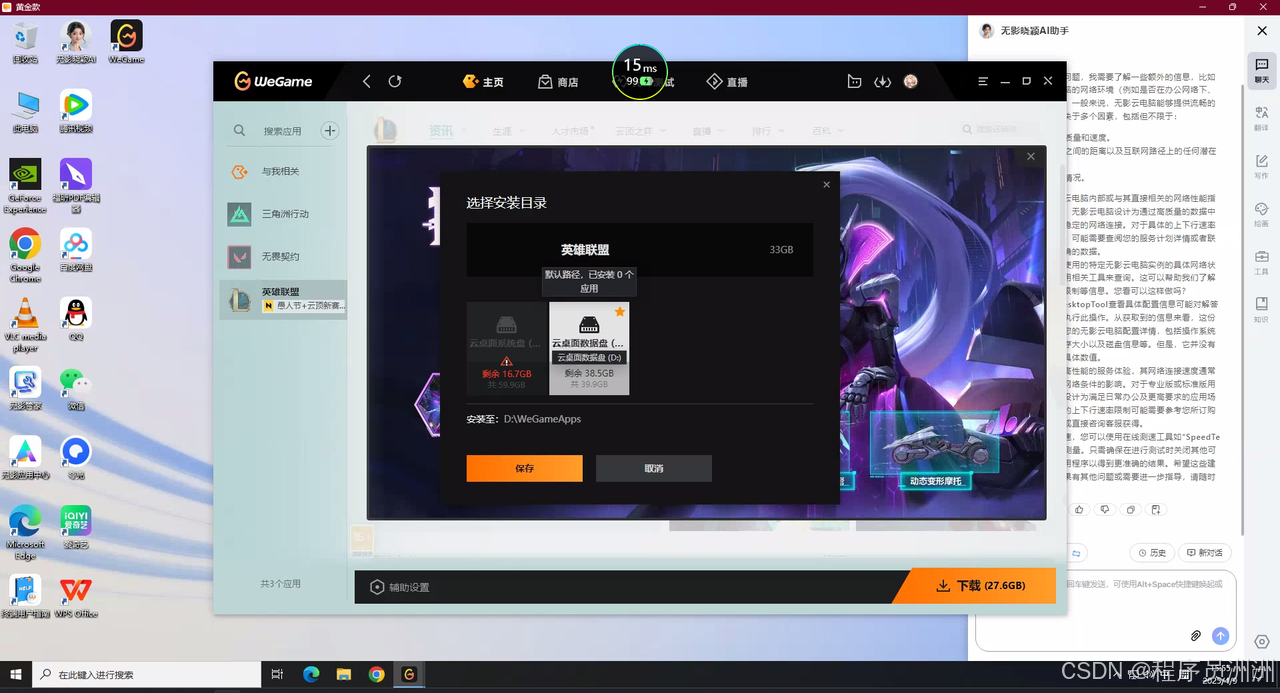
Task: Click the thumbs-up icon under AI reply
Action: coord(1079,509)
